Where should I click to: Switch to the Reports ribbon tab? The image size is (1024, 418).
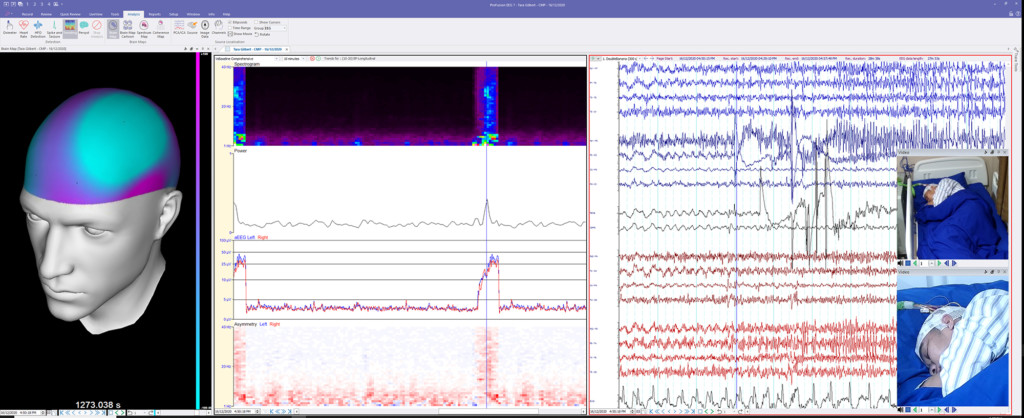point(155,14)
